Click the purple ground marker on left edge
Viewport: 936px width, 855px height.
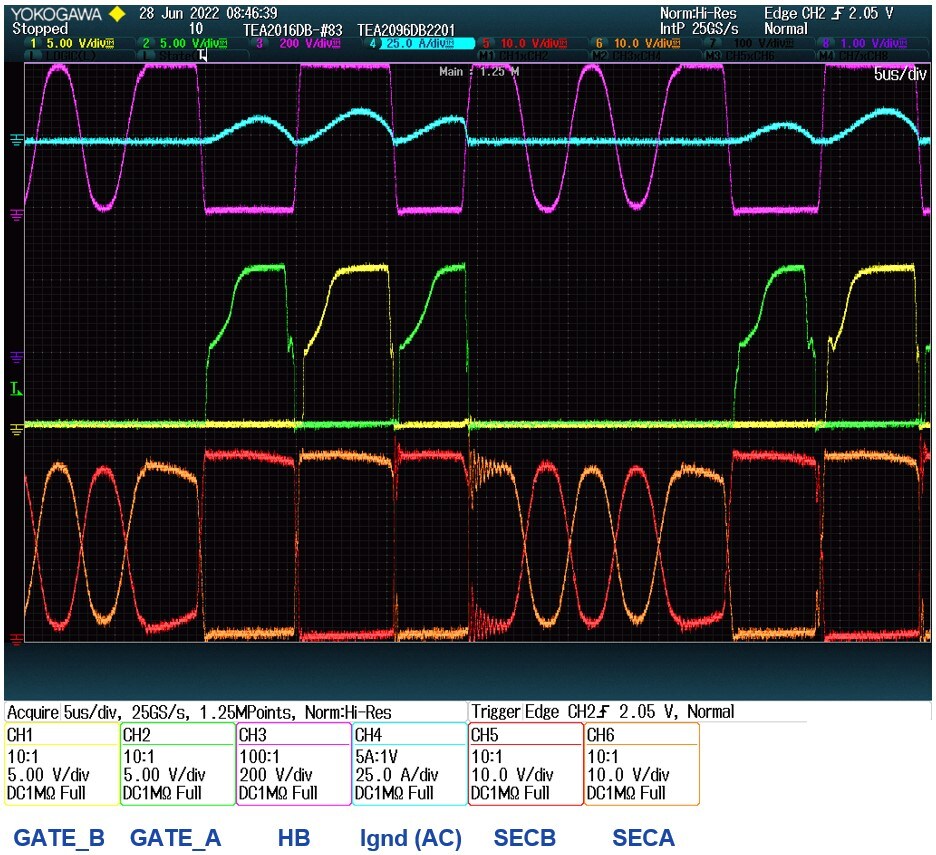tap(15, 355)
